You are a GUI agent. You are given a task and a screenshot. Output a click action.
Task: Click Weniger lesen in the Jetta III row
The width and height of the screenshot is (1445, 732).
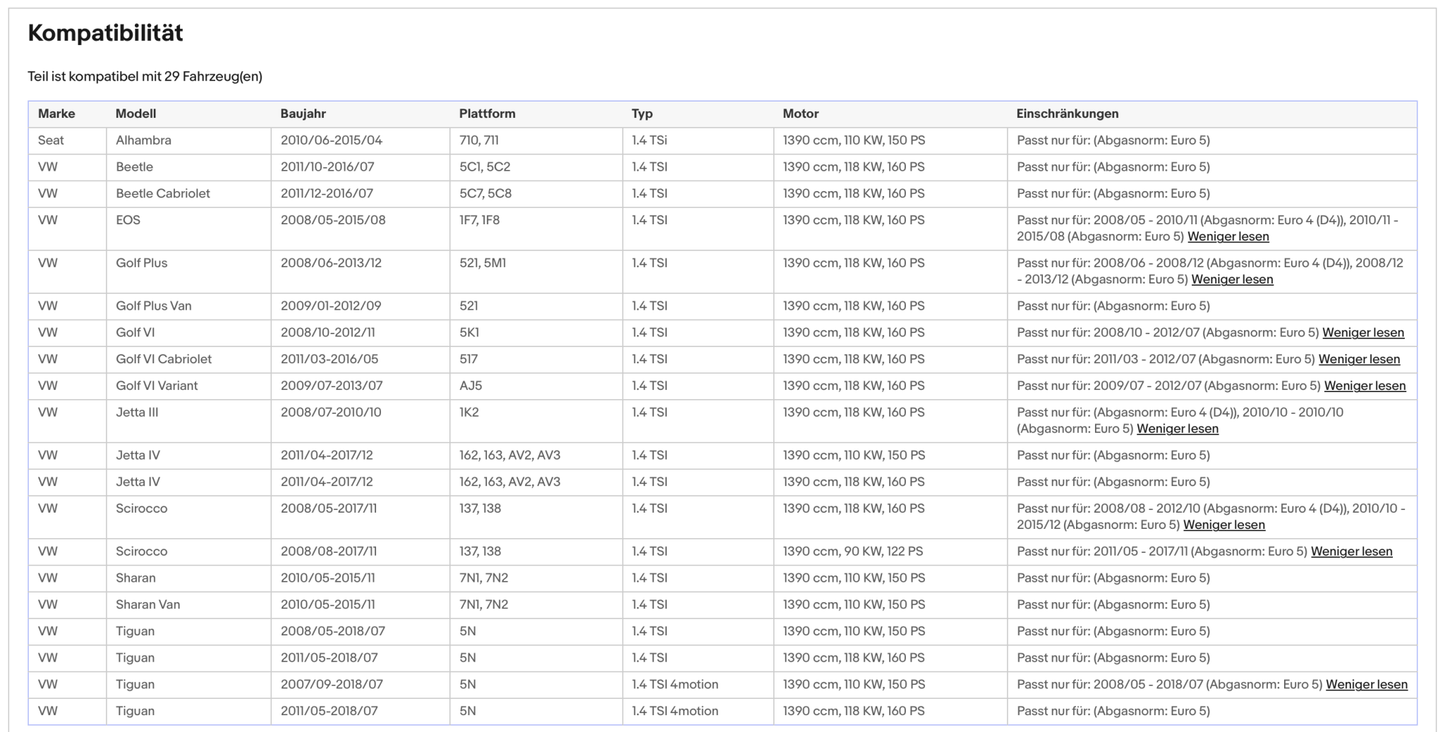(x=1177, y=429)
